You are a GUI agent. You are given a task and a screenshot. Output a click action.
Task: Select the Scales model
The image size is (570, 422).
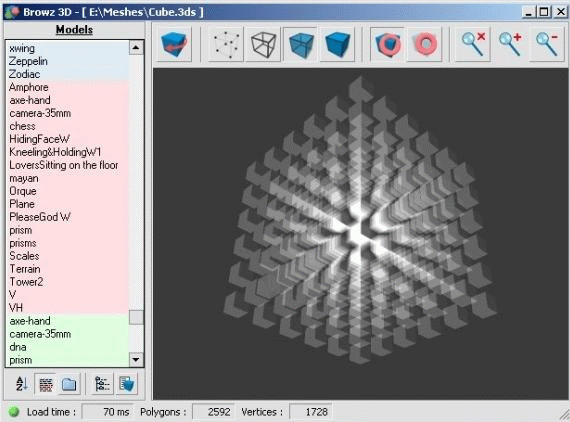(67, 256)
